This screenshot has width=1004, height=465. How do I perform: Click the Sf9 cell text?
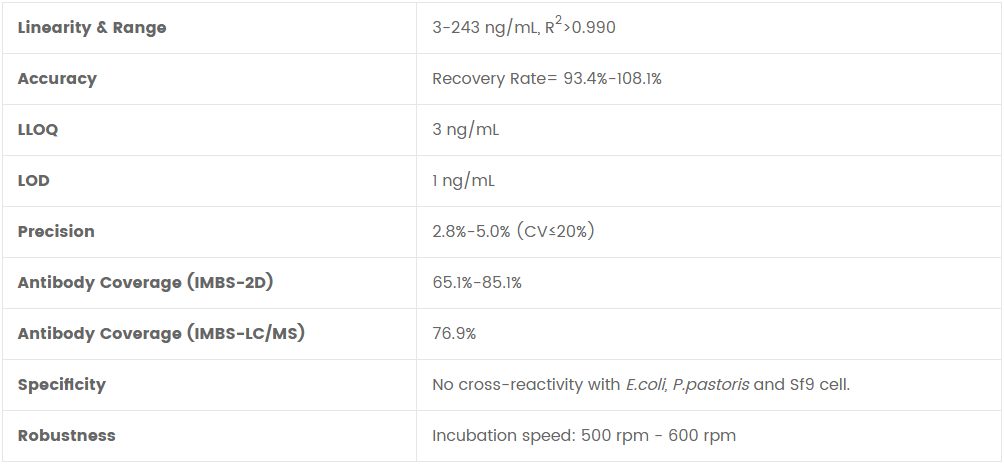[820, 385]
